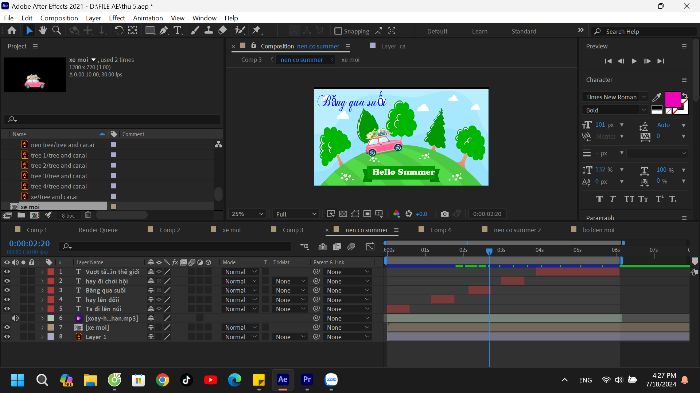Play the preview
This screenshot has height=393, width=700.
(634, 61)
